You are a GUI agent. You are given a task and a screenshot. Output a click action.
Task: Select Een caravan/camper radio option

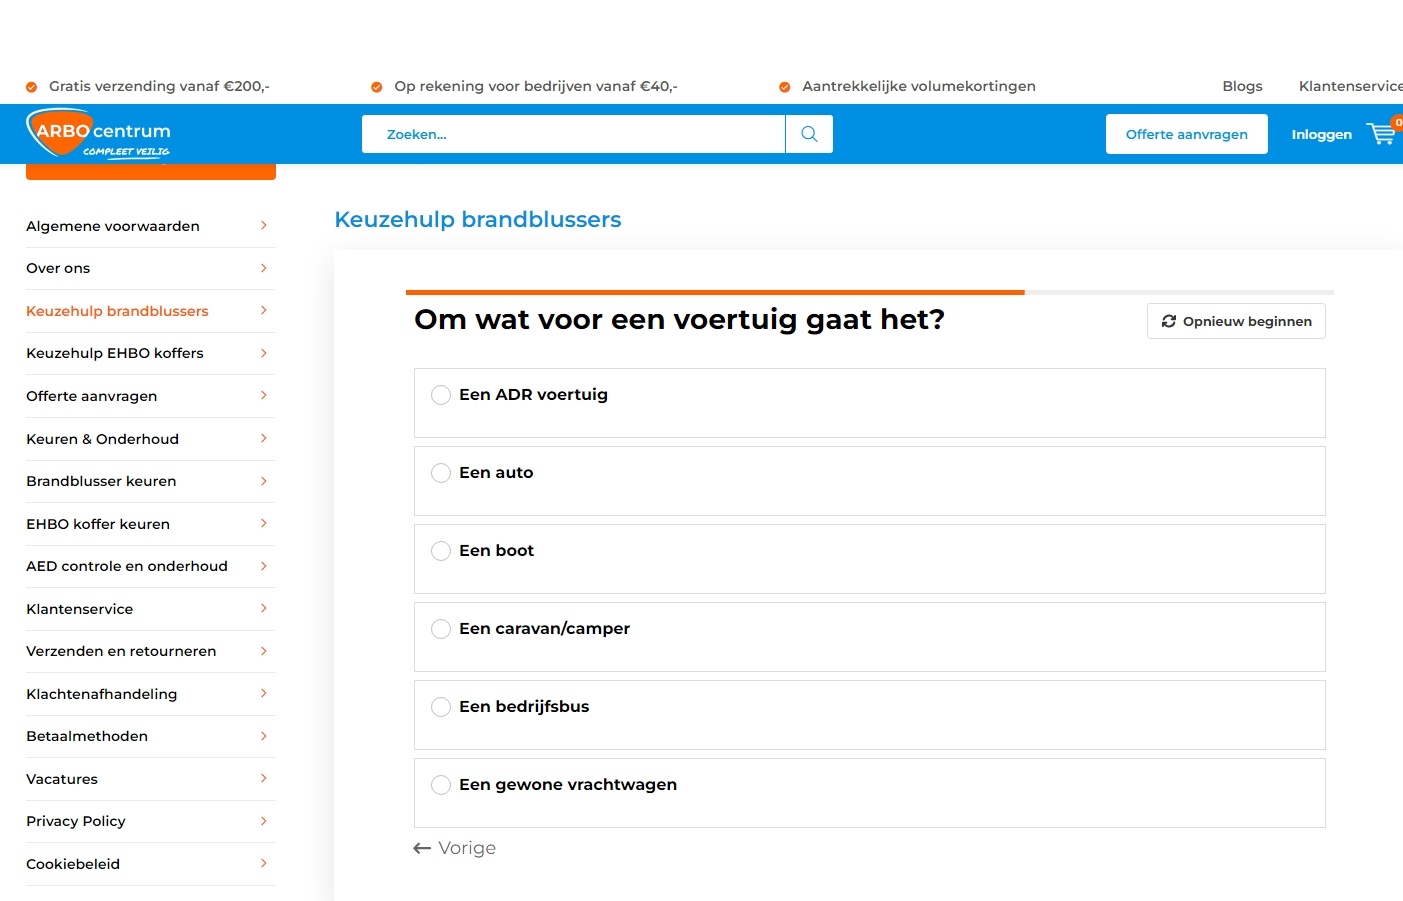[441, 629]
